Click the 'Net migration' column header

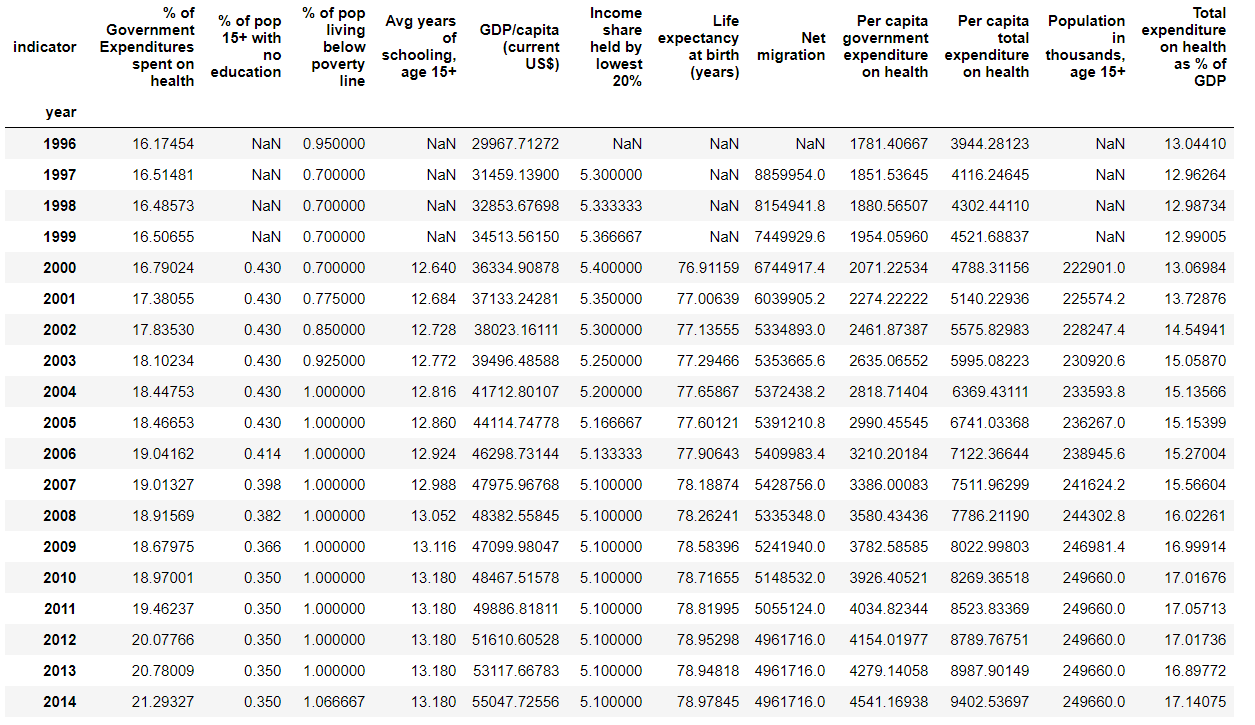[791, 47]
